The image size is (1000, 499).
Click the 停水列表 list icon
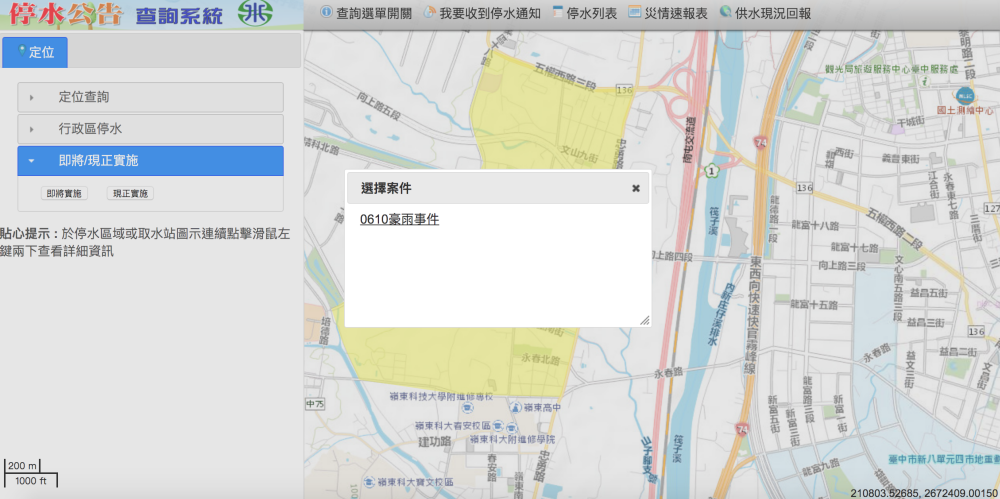pyautogui.click(x=558, y=13)
